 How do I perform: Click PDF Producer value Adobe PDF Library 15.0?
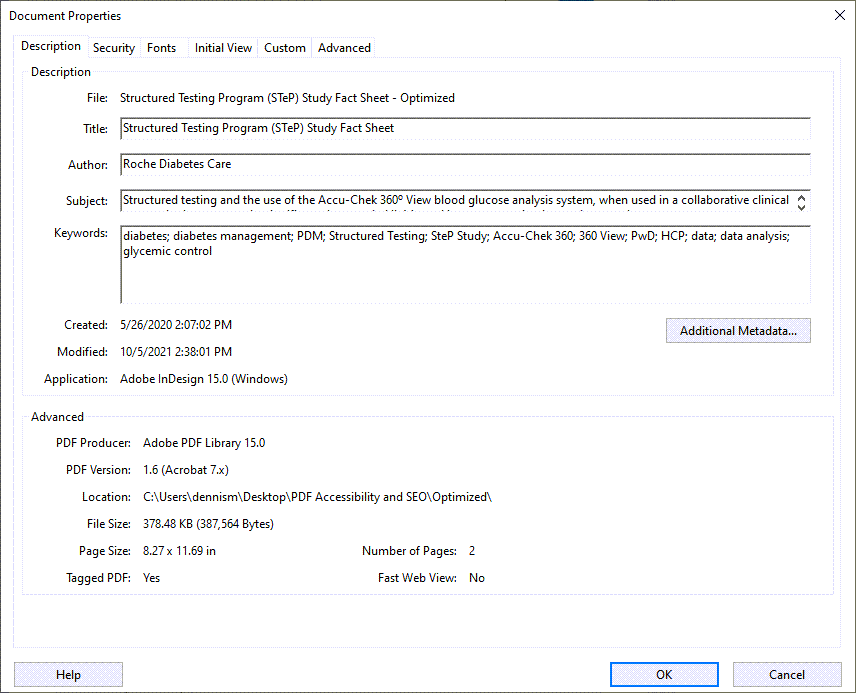tap(204, 443)
